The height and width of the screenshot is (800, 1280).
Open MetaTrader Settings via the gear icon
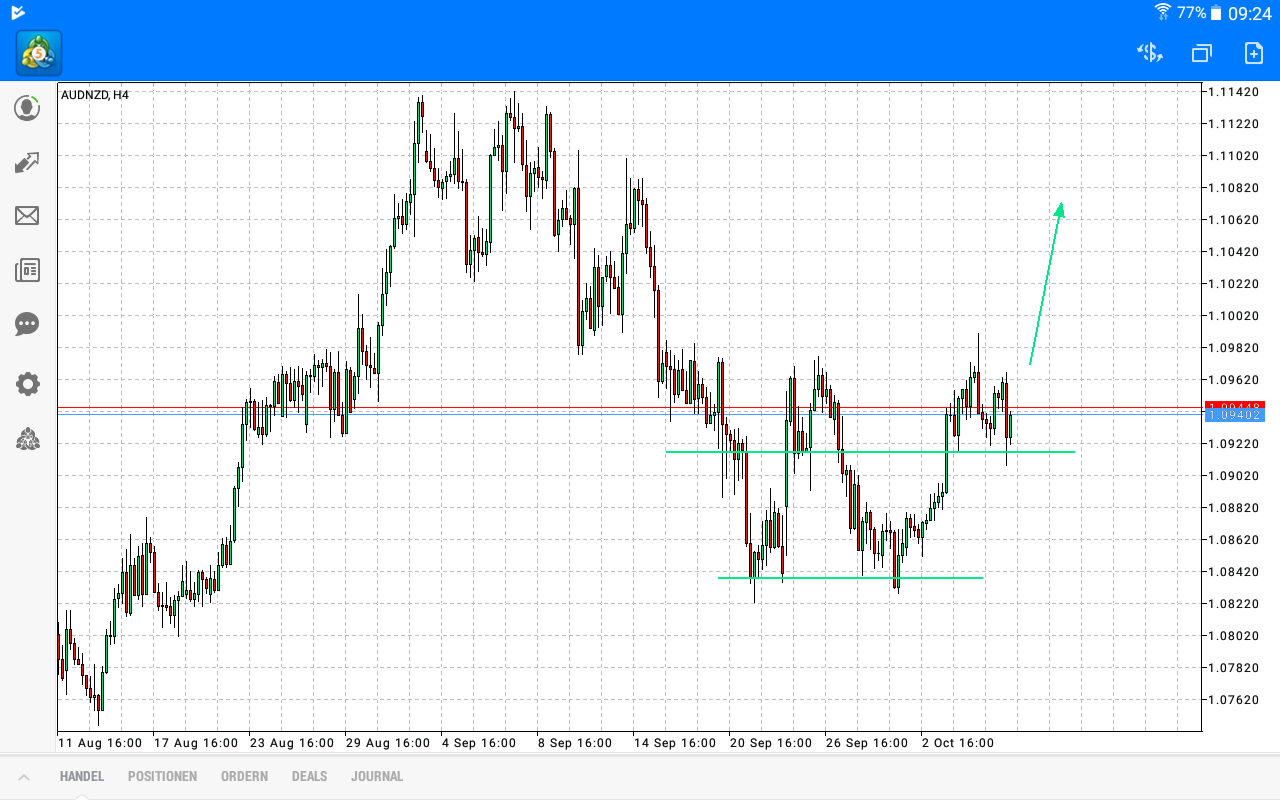[27, 384]
